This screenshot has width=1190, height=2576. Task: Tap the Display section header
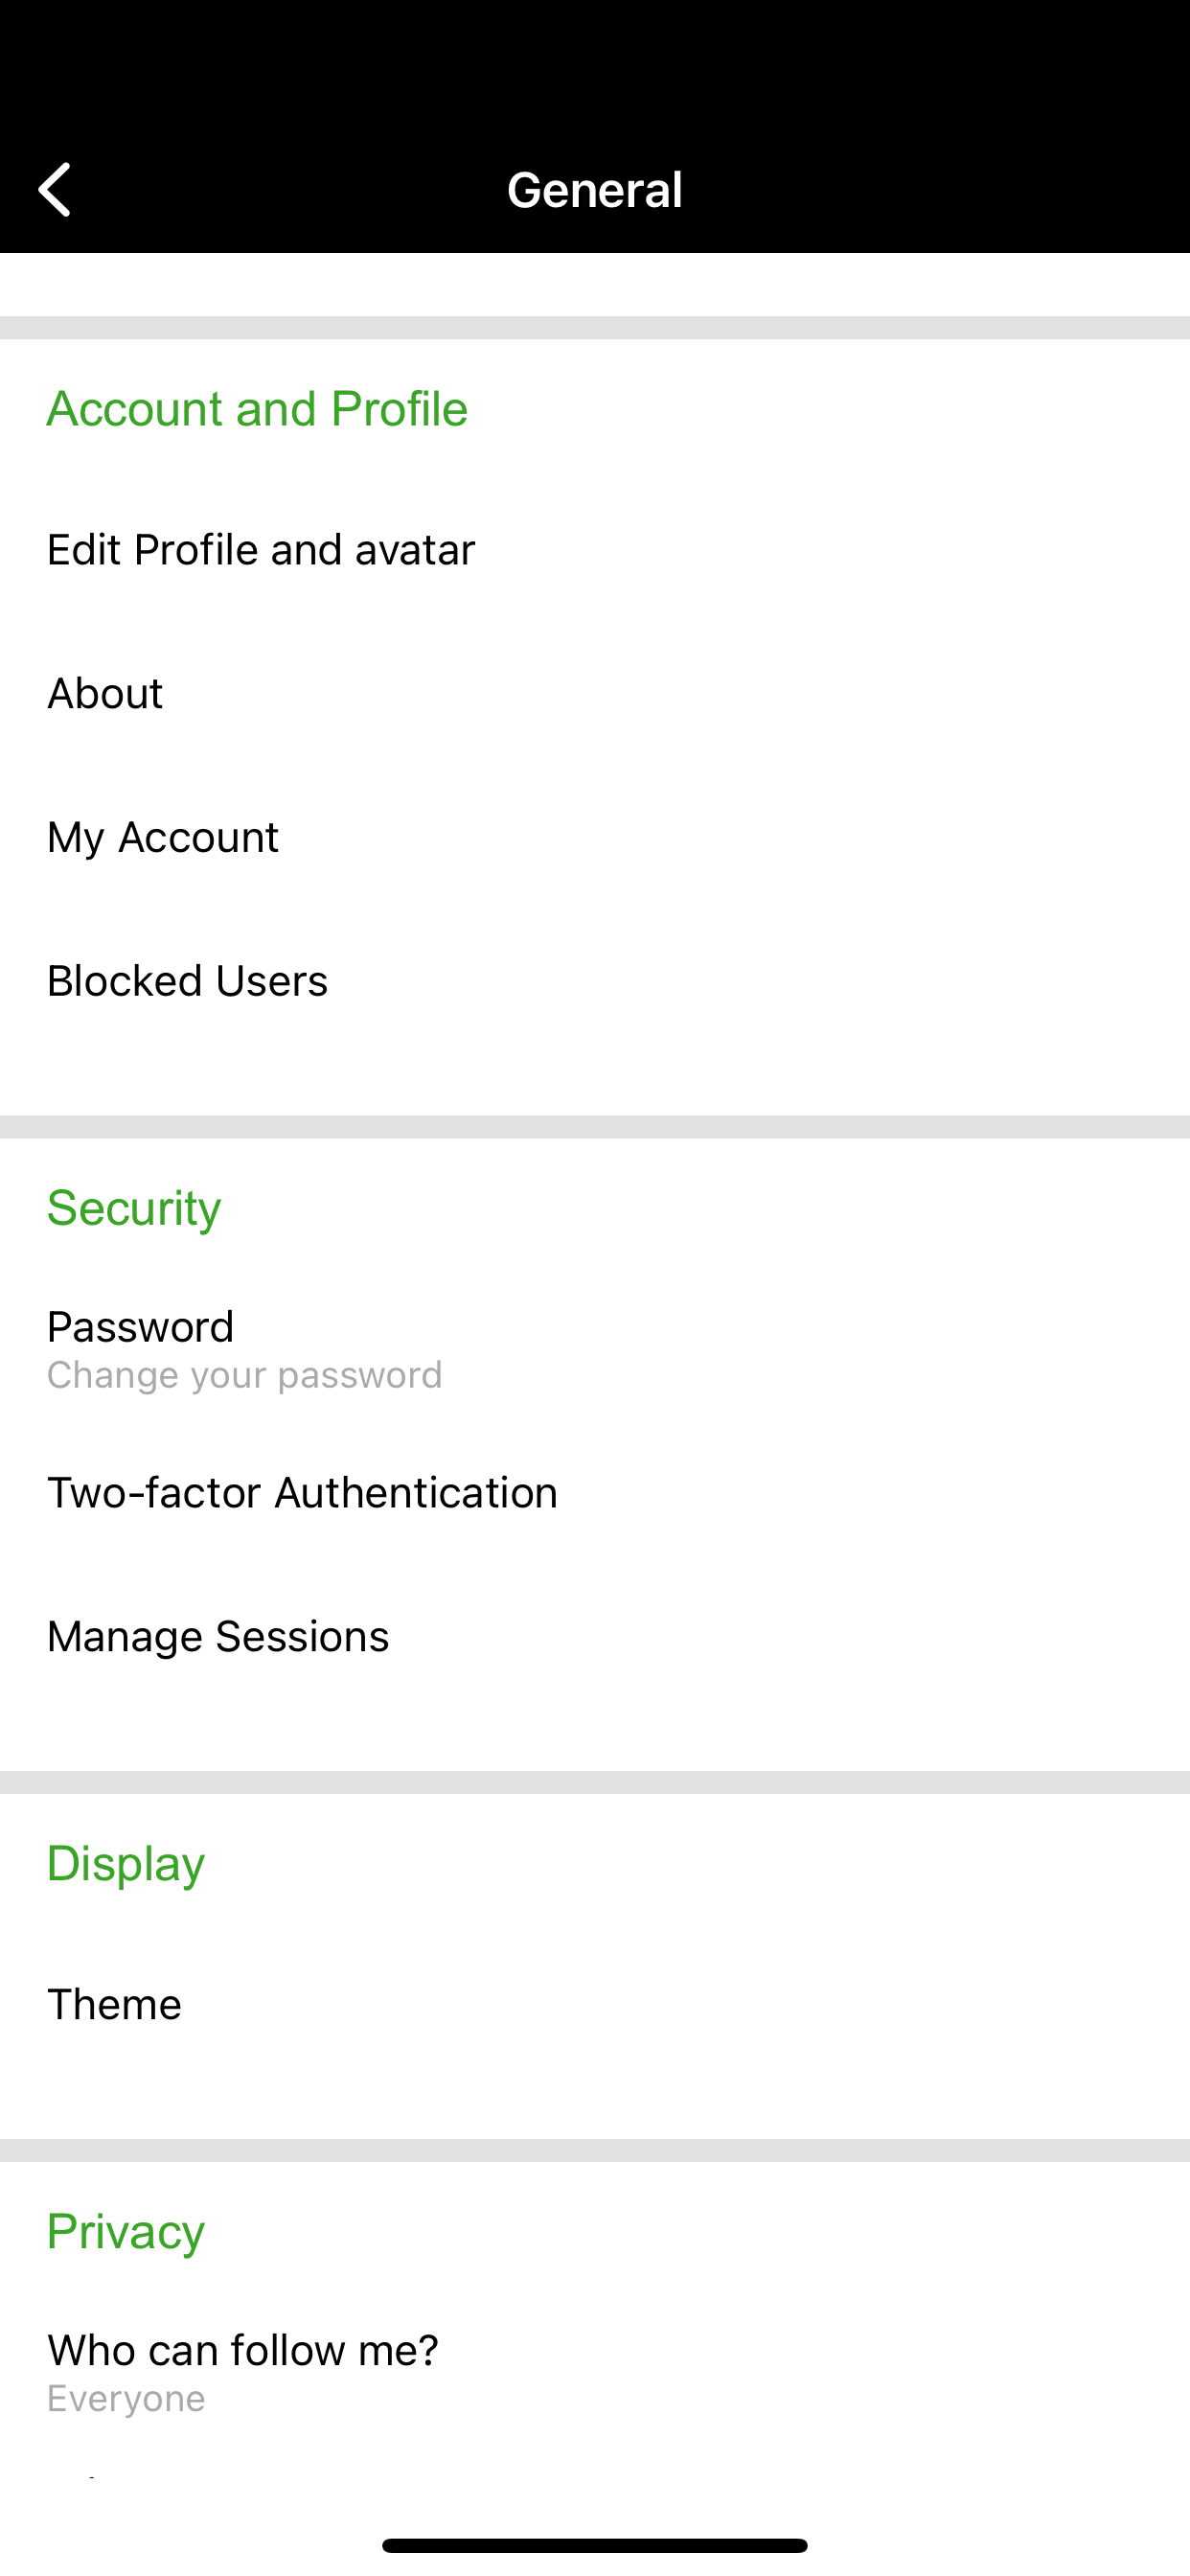click(x=126, y=1864)
